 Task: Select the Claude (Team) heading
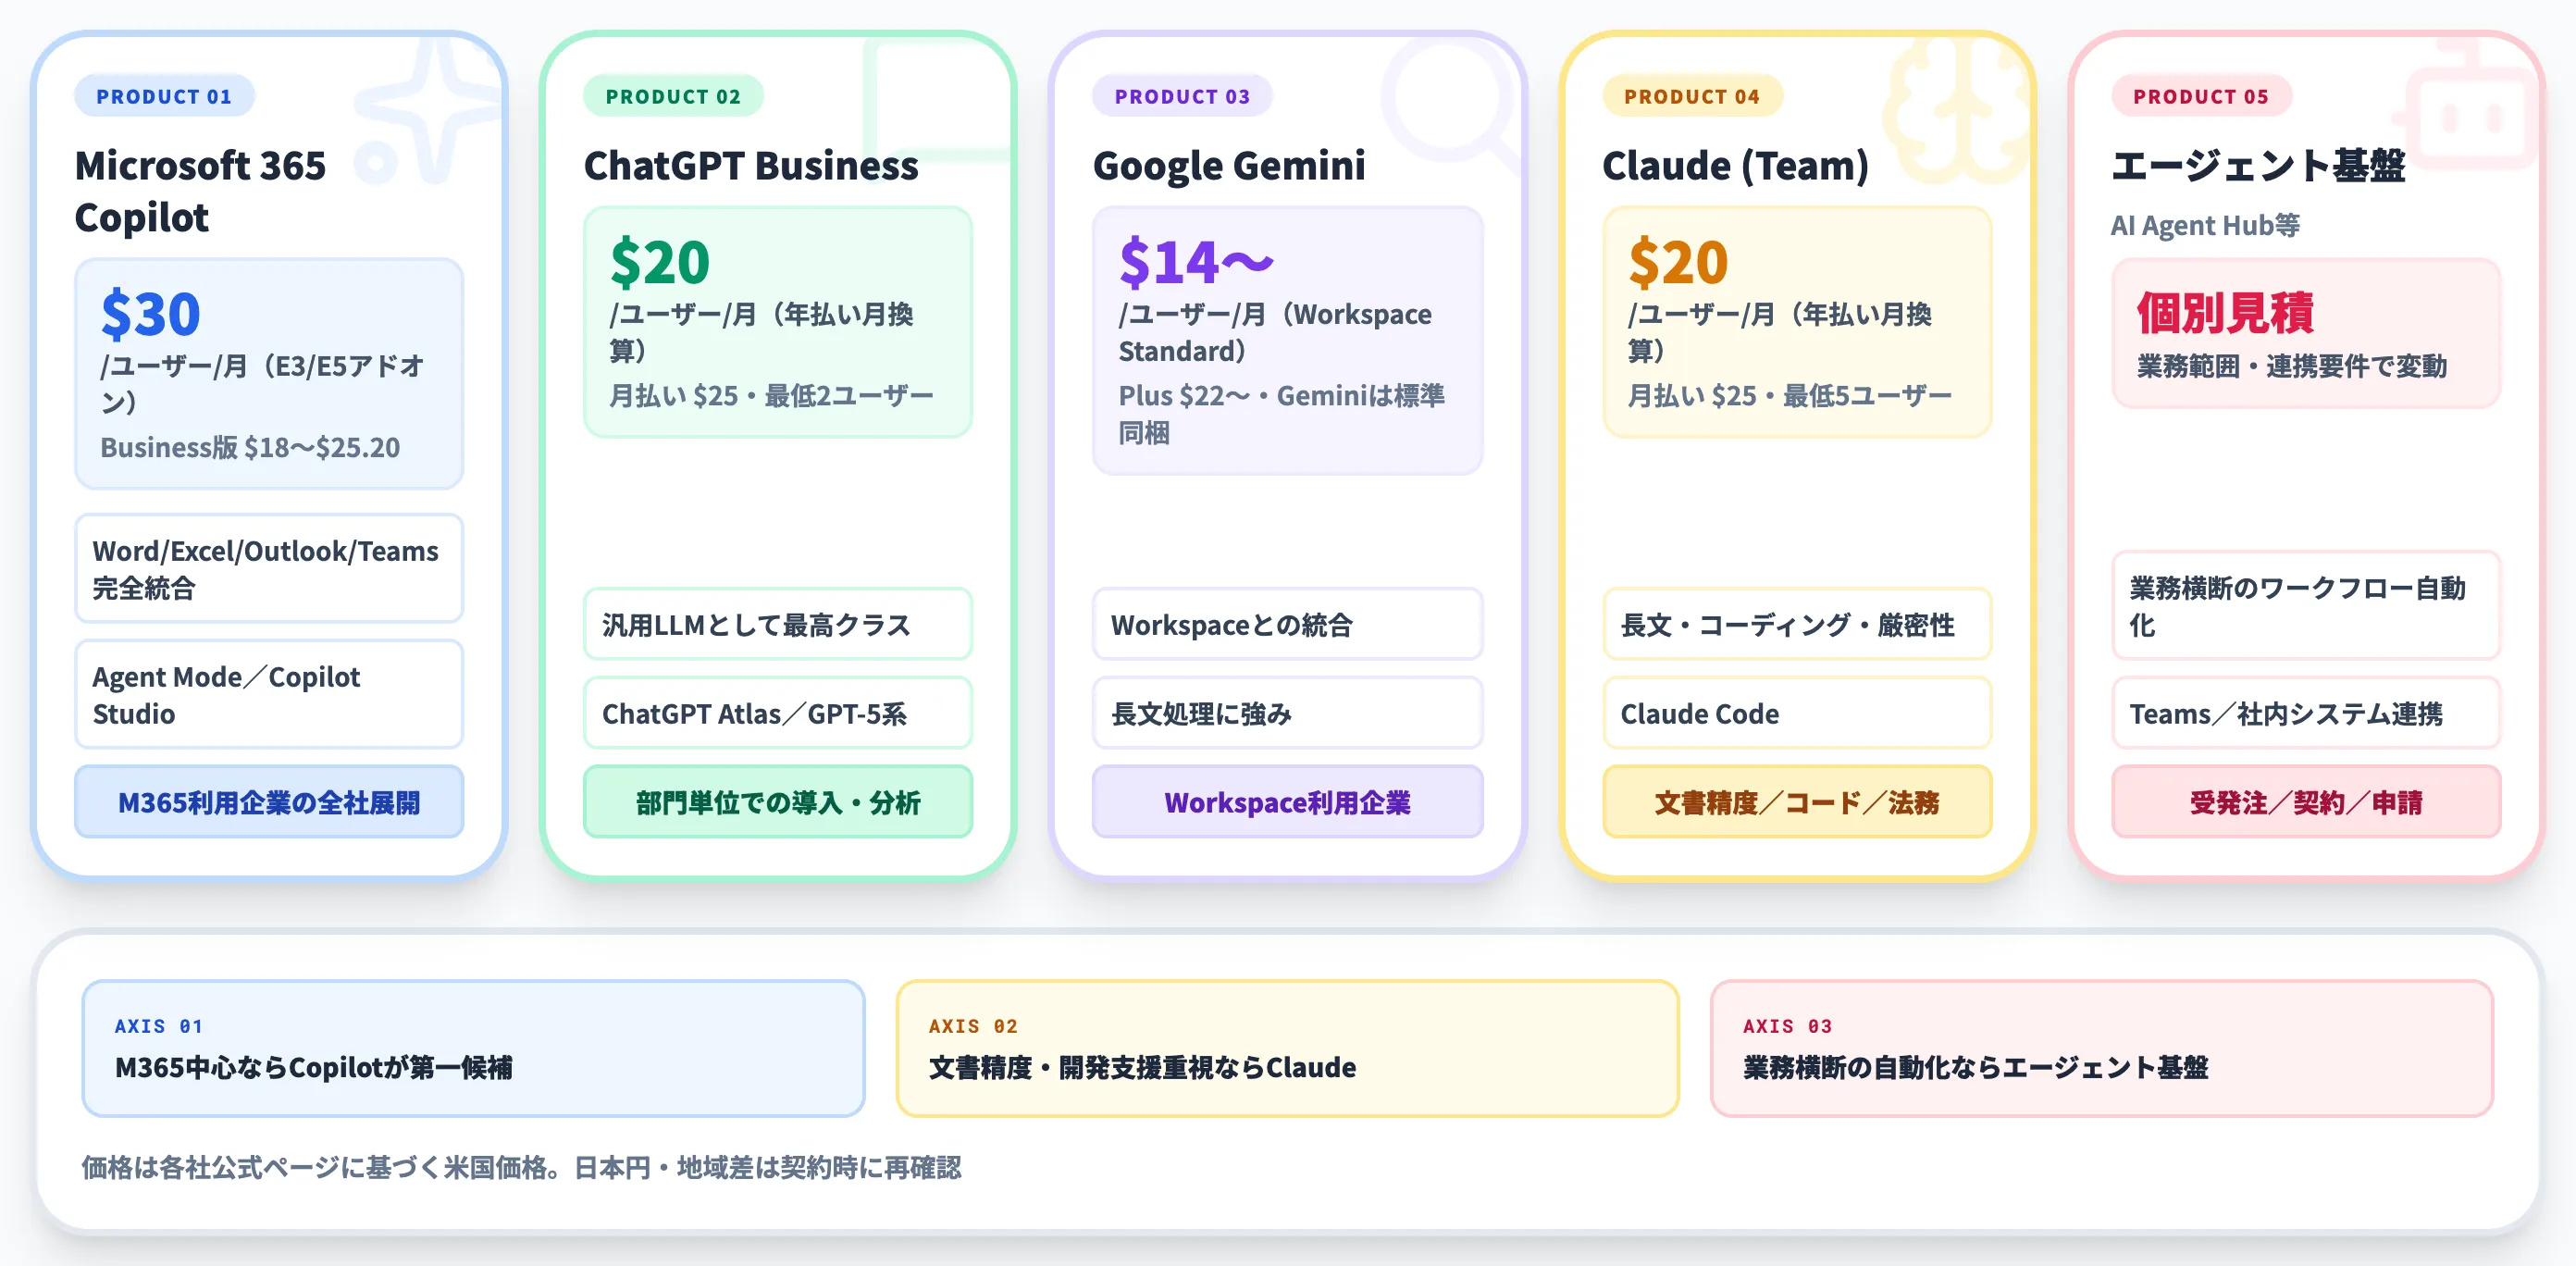pos(1735,165)
